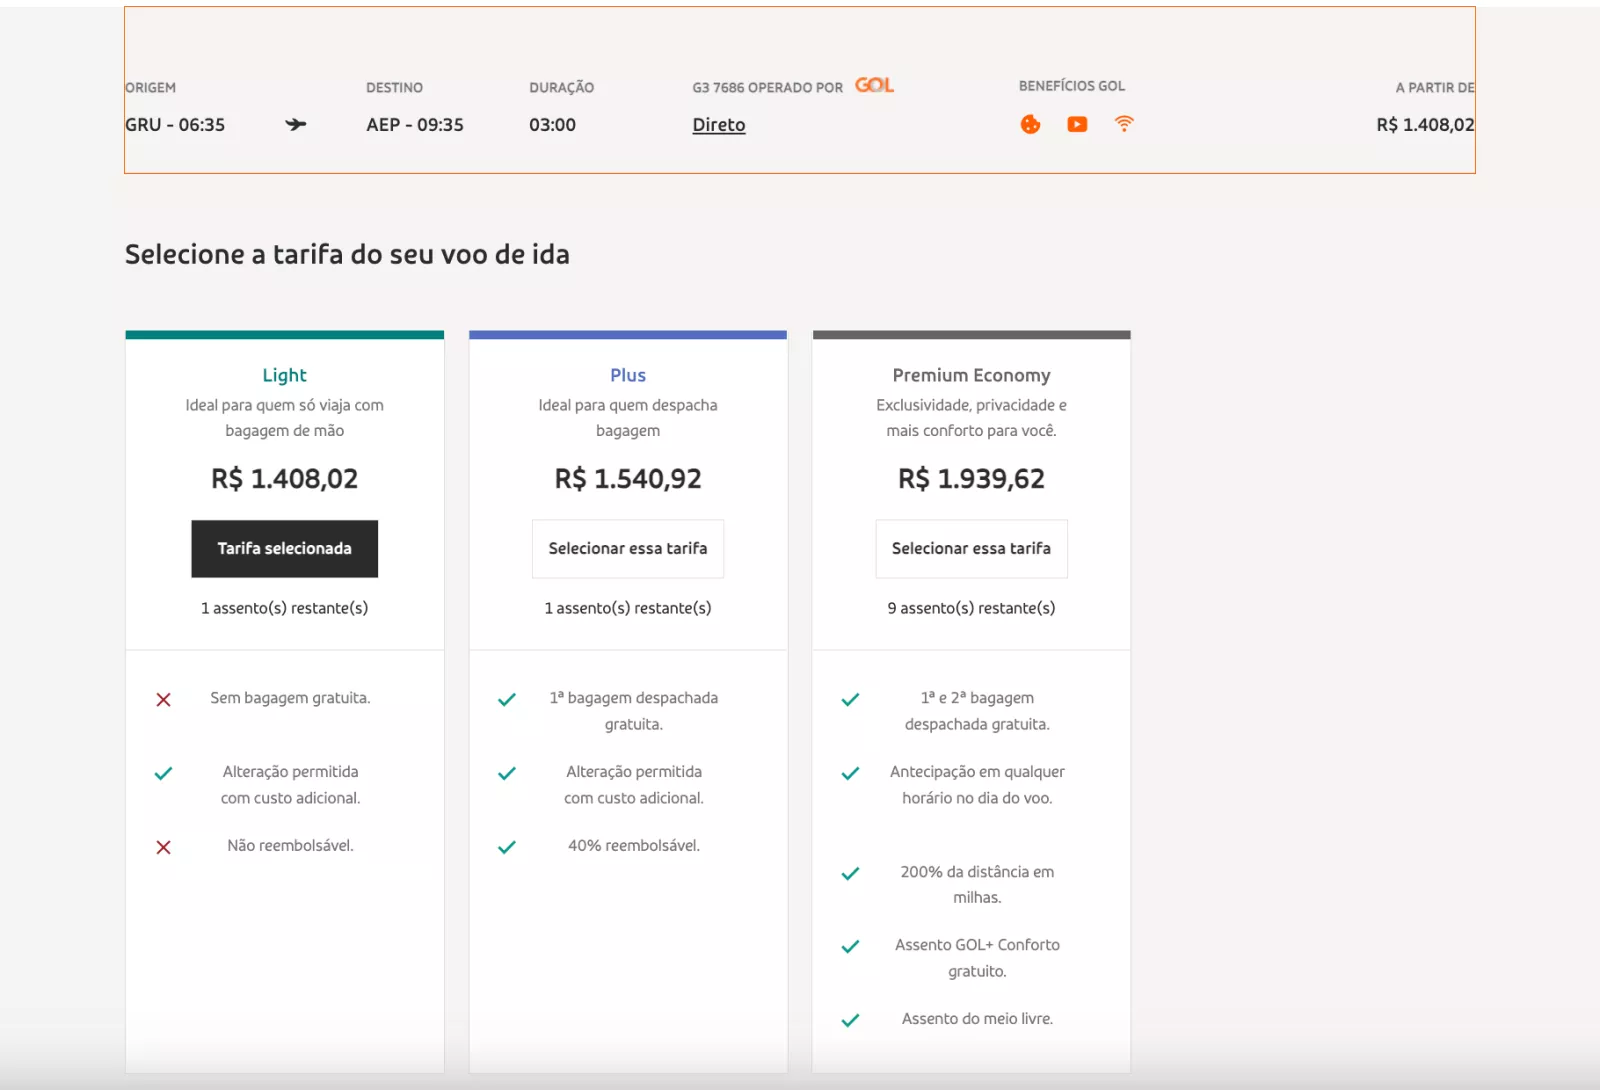Click Ideal para quem despacha bagagem description

coord(628,418)
